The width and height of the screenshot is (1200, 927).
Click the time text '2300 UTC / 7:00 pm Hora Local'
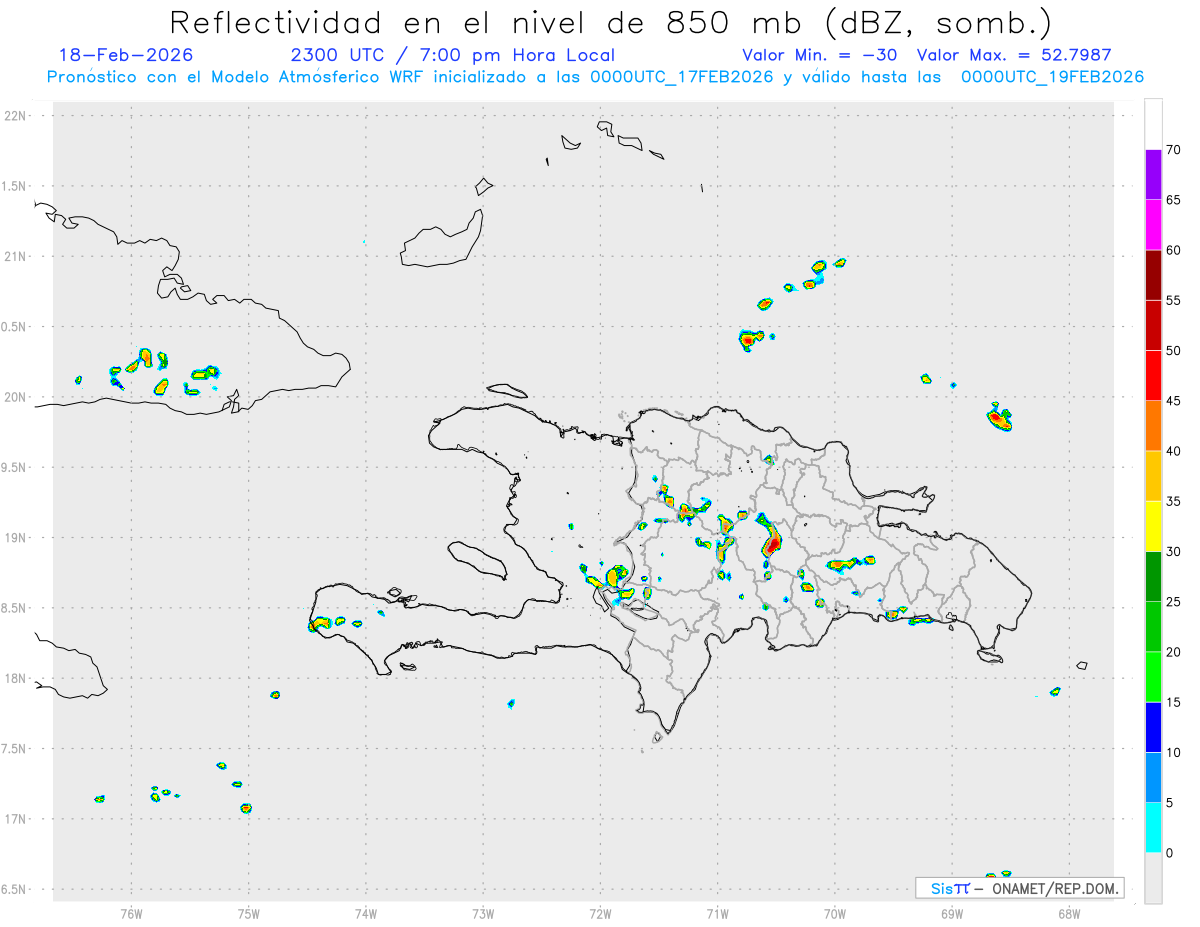tap(453, 55)
